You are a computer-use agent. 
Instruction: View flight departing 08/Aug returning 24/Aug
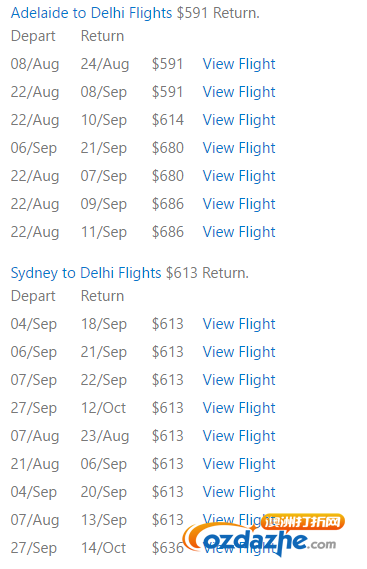point(239,64)
